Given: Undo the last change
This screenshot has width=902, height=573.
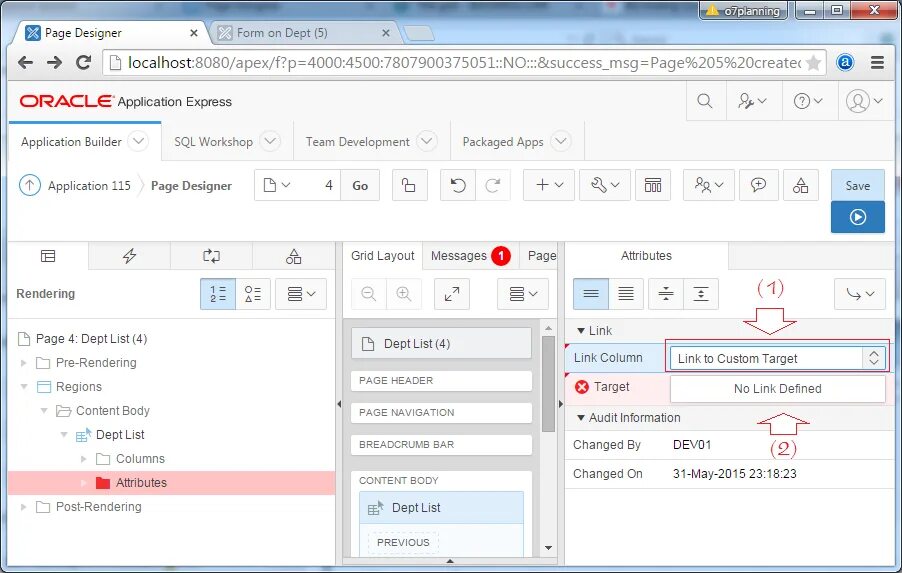Looking at the screenshot, I should [x=458, y=185].
